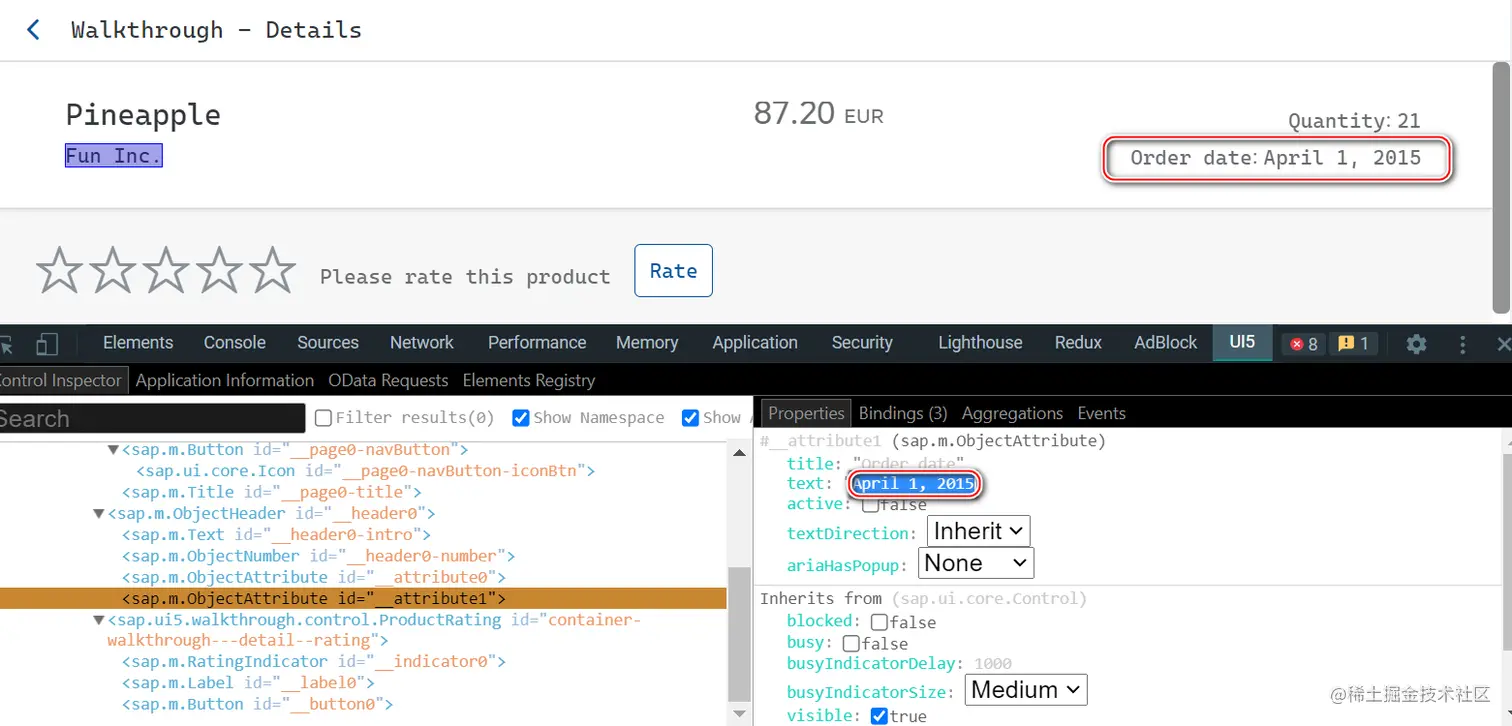This screenshot has height=726, width=1512.
Task: Click the Pineapple product title
Action: click(x=143, y=115)
